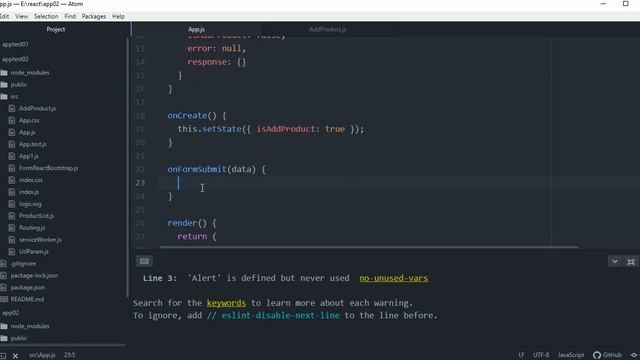Expand the apptest02 project folder
This screenshot has width=640, height=360.
click(16, 59)
